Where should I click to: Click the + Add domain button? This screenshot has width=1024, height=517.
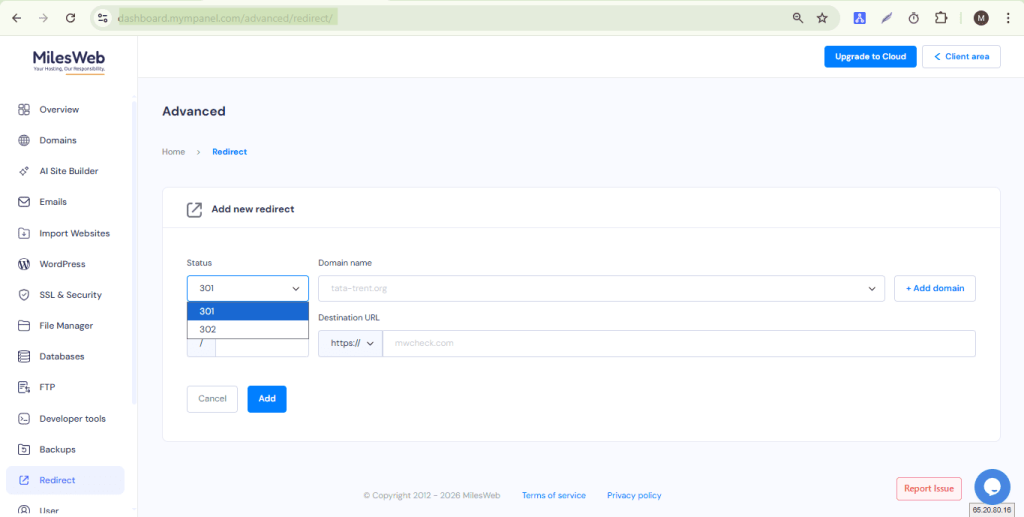click(935, 288)
